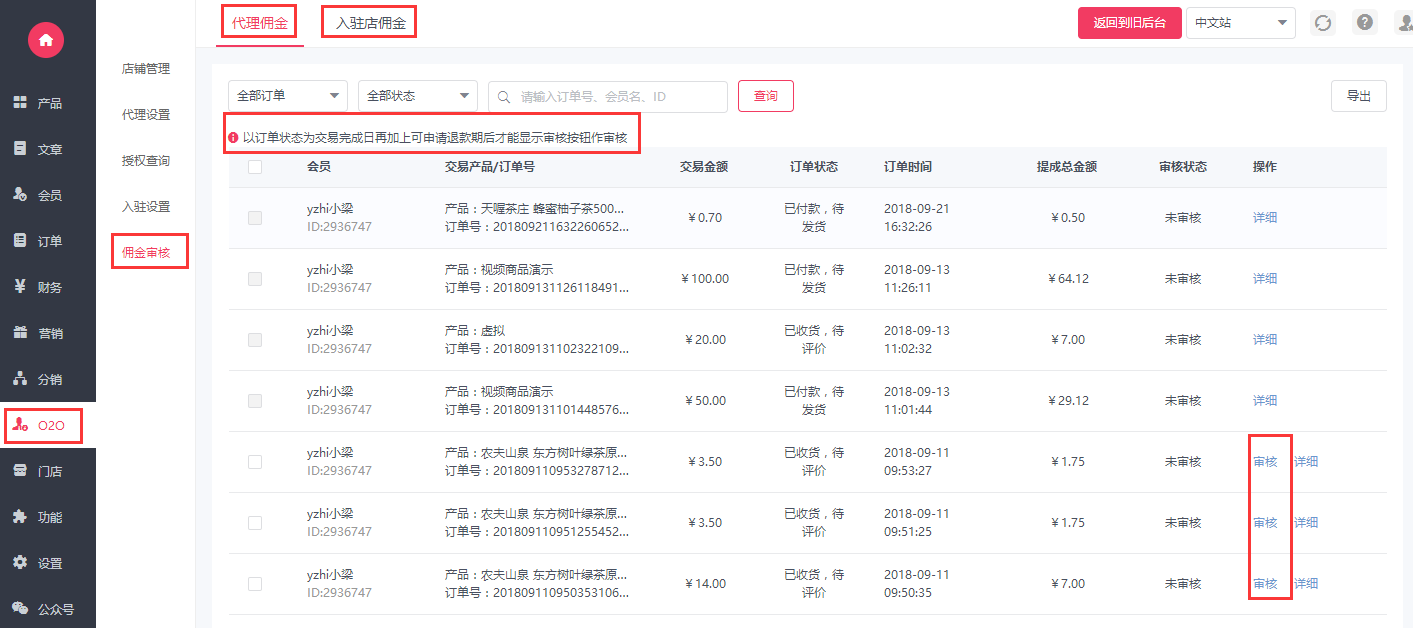Focus the order number search field
This screenshot has width=1413, height=628.
pyautogui.click(x=618, y=97)
